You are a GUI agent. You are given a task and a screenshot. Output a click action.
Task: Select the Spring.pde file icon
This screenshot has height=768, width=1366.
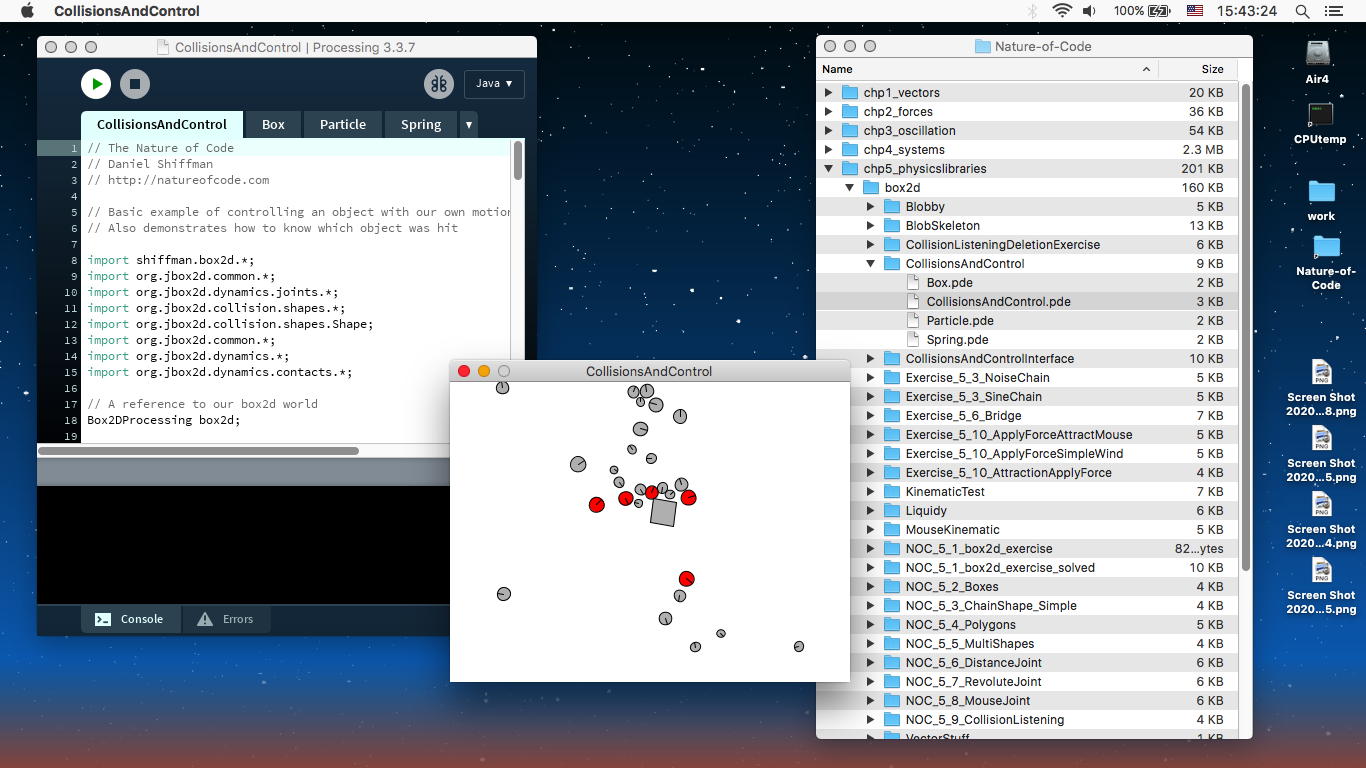coord(912,340)
